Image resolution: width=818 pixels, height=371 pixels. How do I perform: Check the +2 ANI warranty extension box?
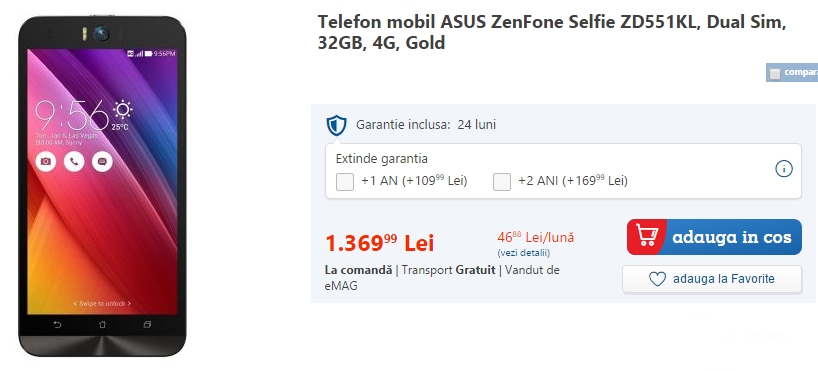502,182
